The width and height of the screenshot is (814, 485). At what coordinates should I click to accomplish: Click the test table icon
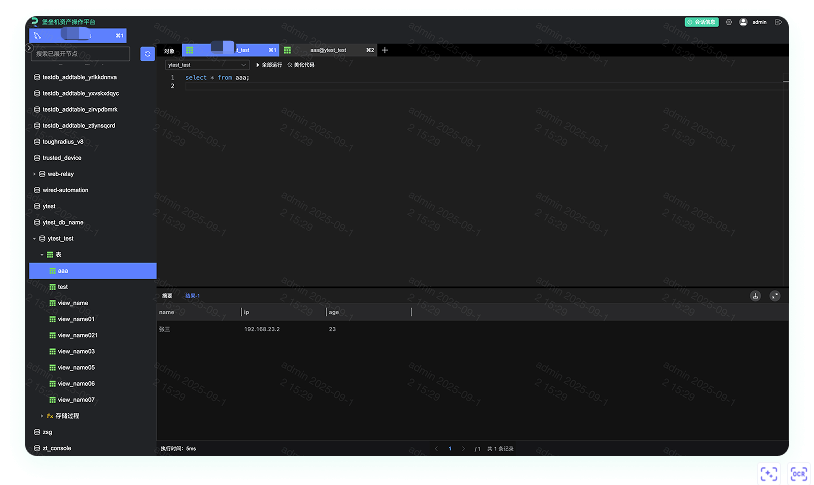[52, 287]
